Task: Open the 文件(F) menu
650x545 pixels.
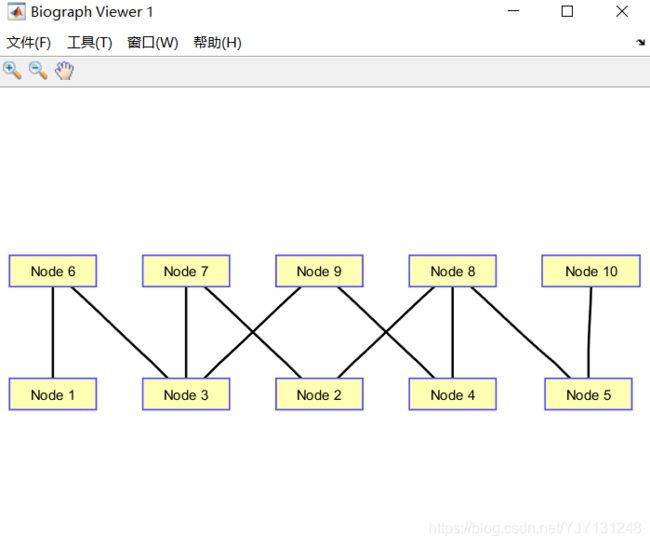Action: (29, 42)
